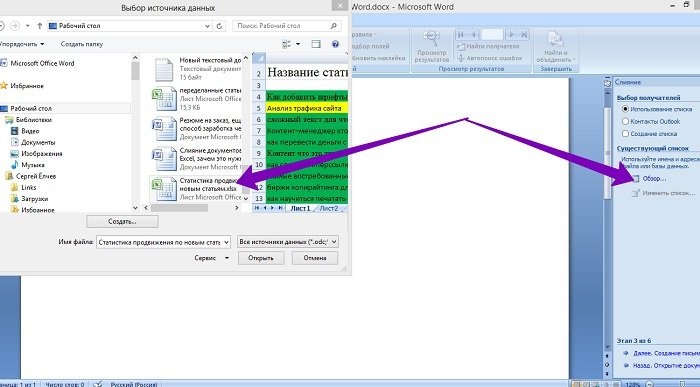Select the переделанные статьи Excel file
The width and height of the screenshot is (700, 387).
pos(196,99)
